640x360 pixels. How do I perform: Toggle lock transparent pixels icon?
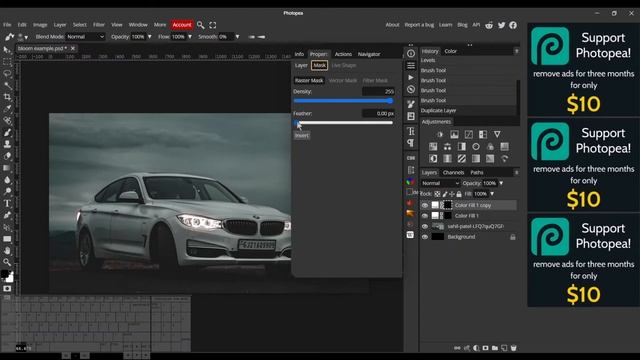[x=437, y=194]
